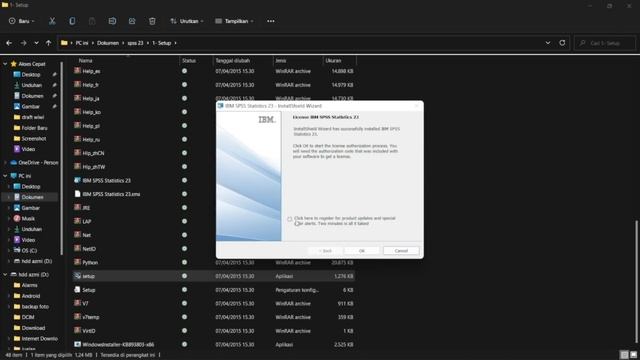Click Dokumen in the address breadcrumb
This screenshot has width=640, height=360.
108,43
